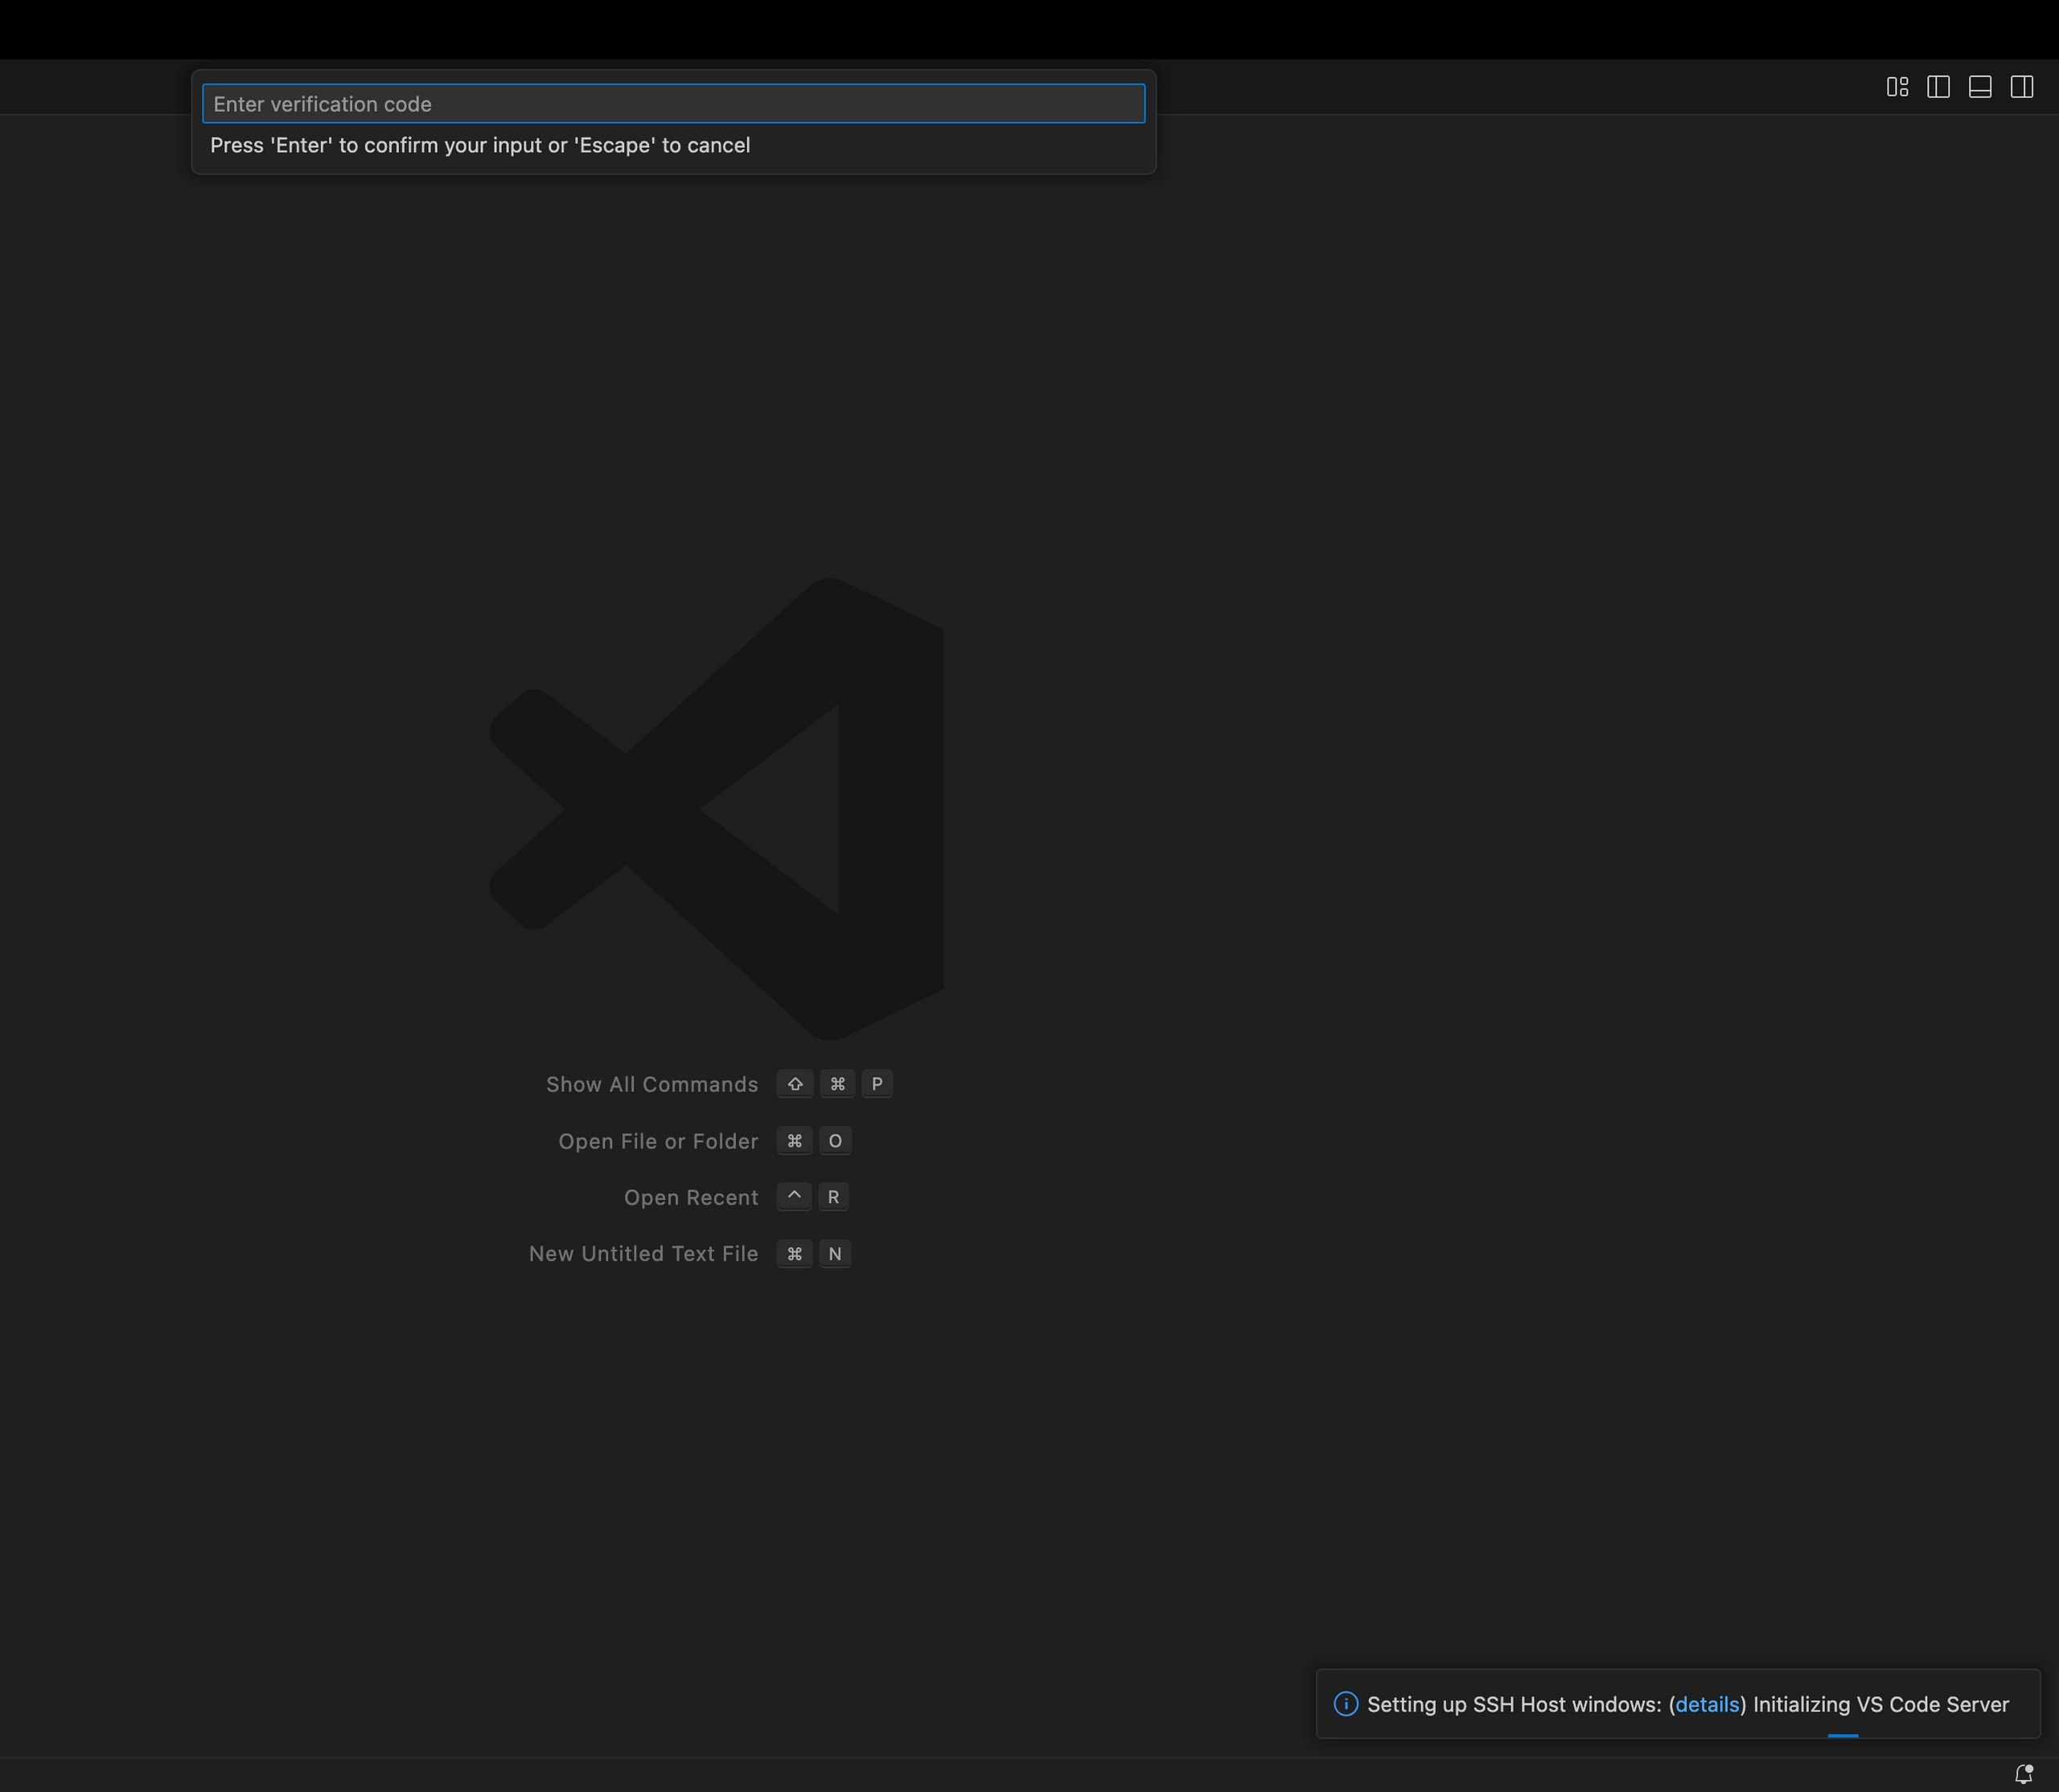The width and height of the screenshot is (2059, 1792).
Task: Click the progress bar under SSH notification
Action: tap(1842, 1735)
